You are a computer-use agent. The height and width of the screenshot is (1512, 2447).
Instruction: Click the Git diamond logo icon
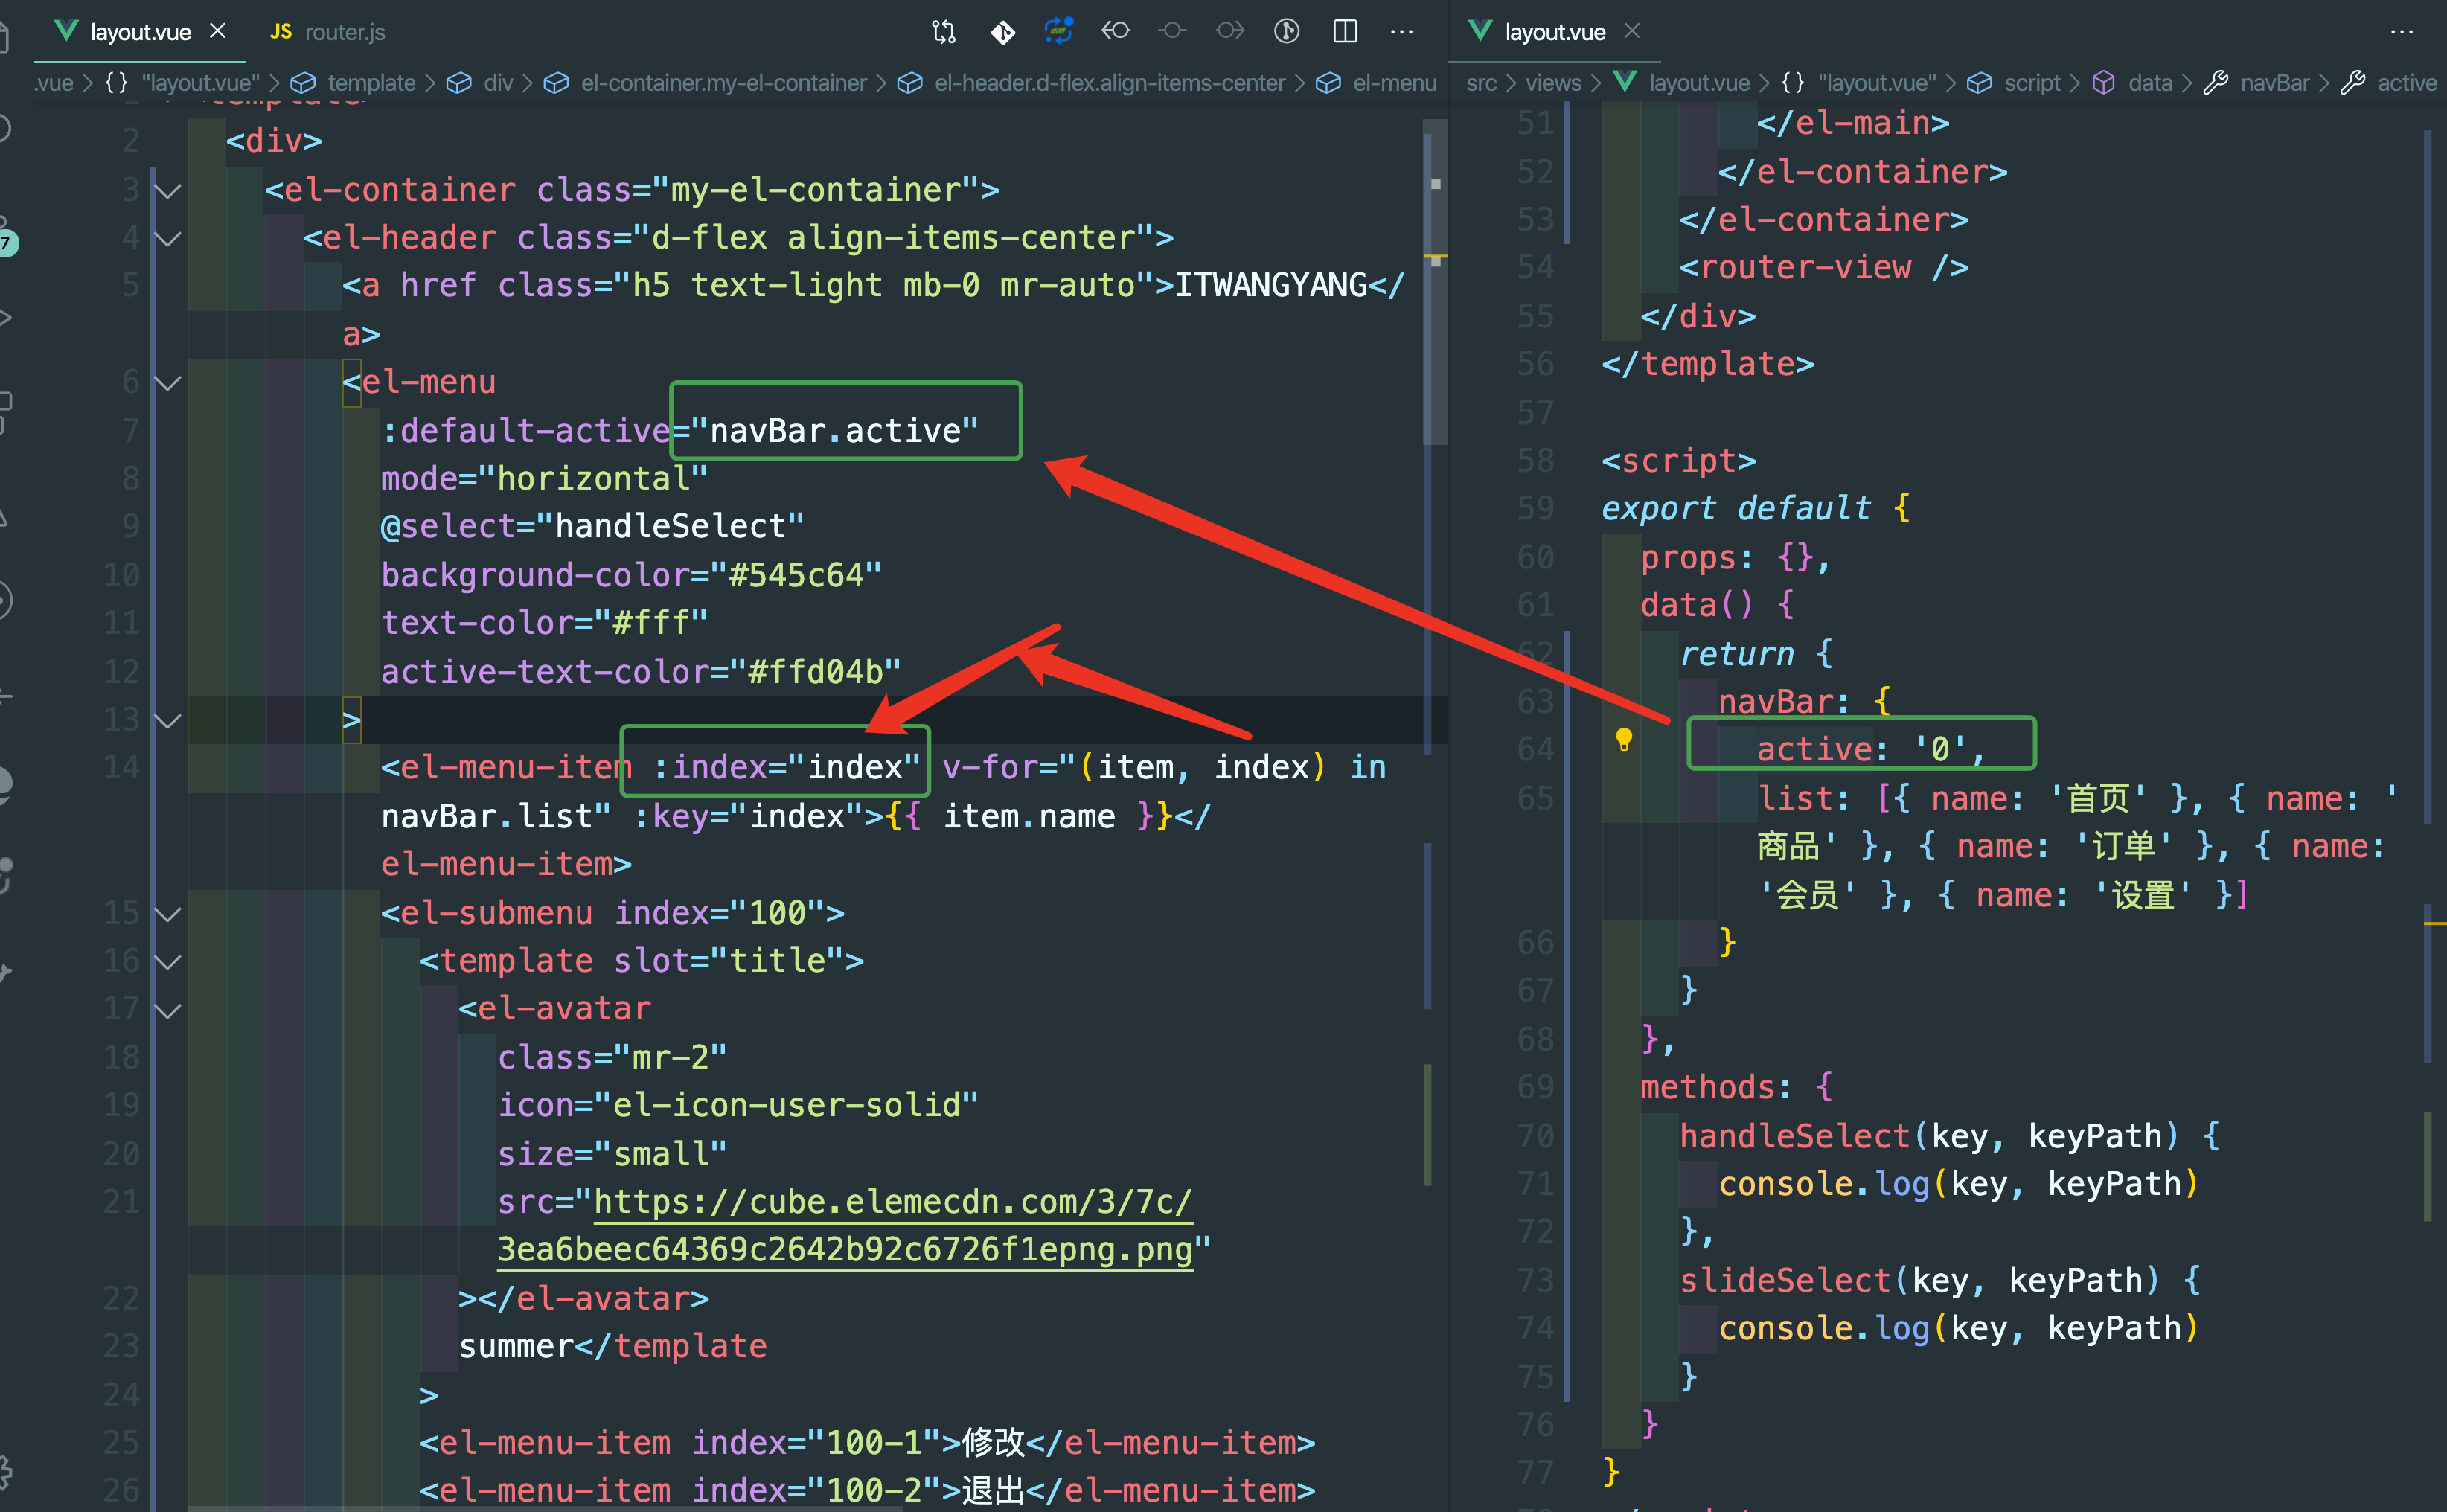pyautogui.click(x=1002, y=32)
